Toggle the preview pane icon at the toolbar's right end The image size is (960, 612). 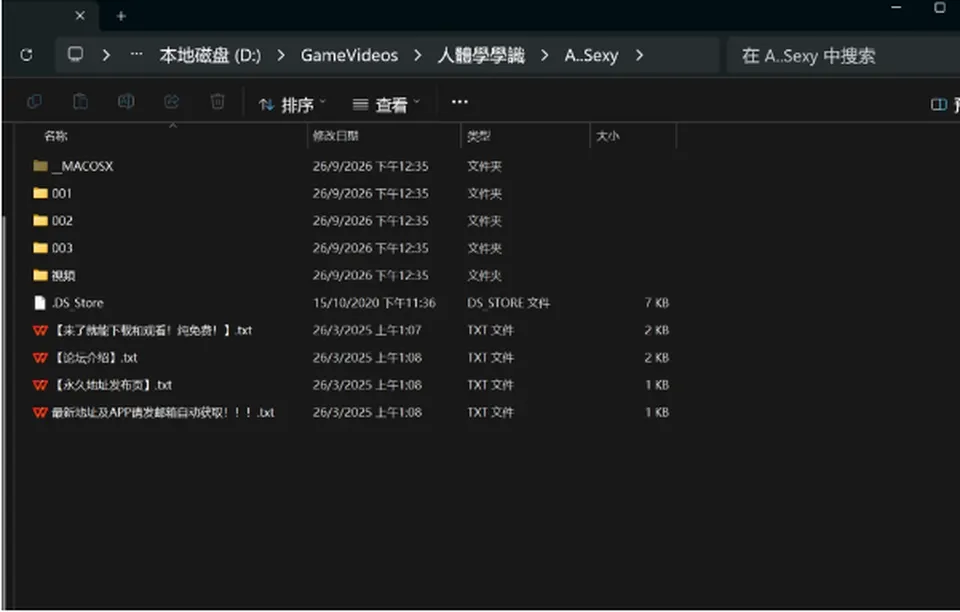(x=939, y=105)
